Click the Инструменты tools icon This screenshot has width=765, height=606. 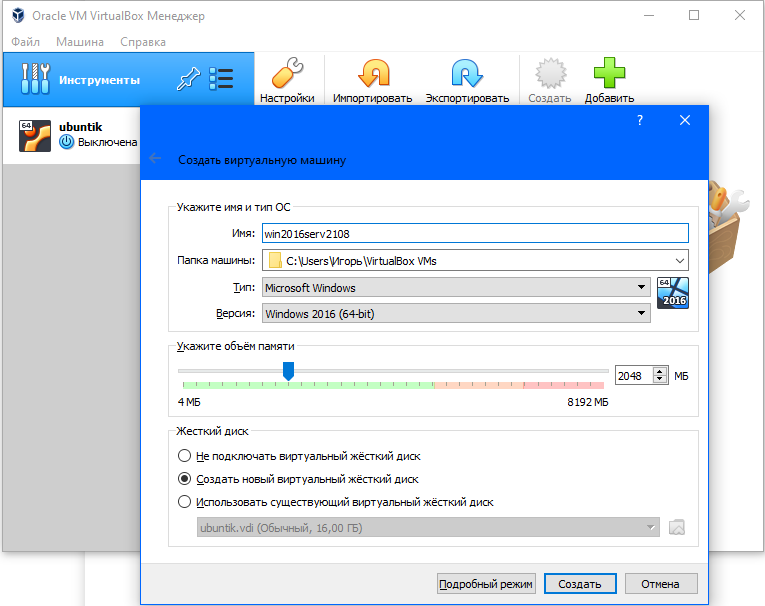tap(35, 79)
